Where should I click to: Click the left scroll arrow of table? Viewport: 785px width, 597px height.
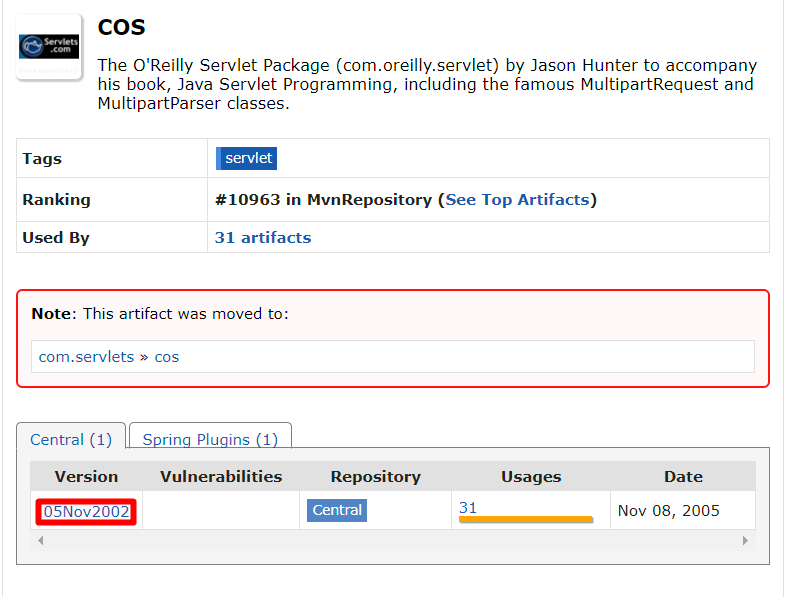pos(41,540)
